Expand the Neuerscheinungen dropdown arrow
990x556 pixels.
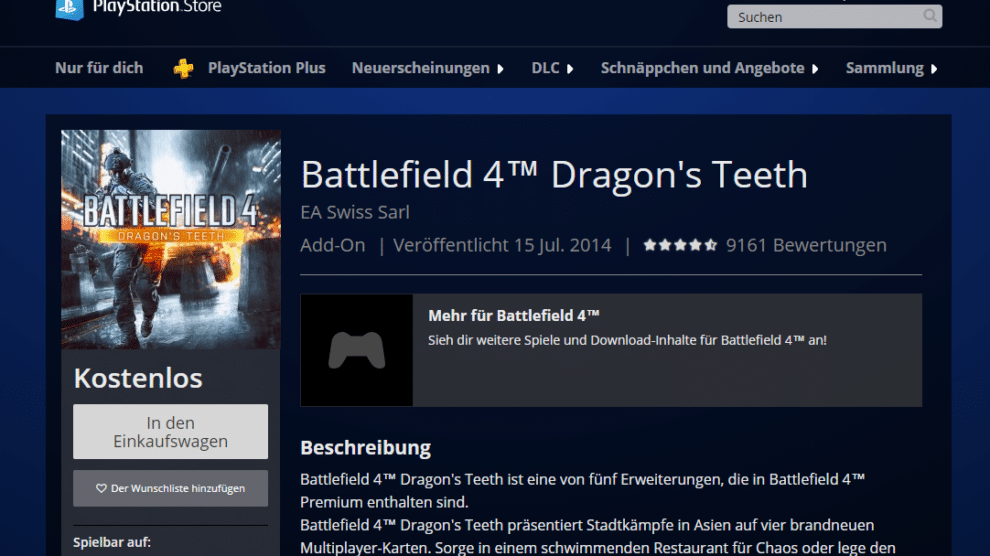pyautogui.click(x=498, y=69)
